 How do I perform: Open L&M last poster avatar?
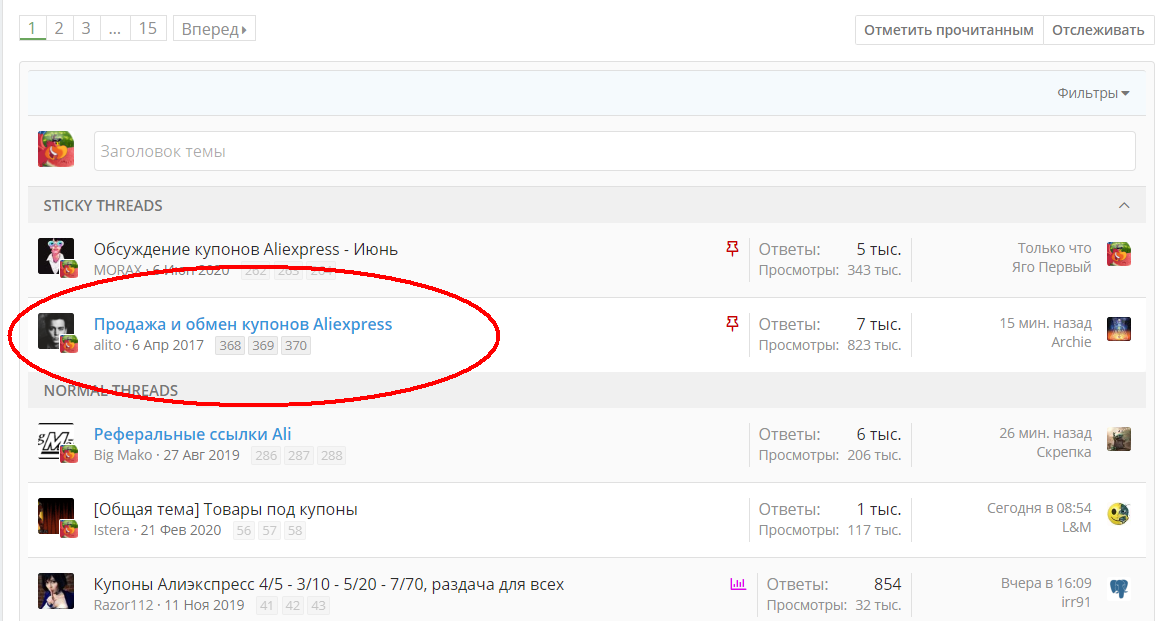(1118, 514)
